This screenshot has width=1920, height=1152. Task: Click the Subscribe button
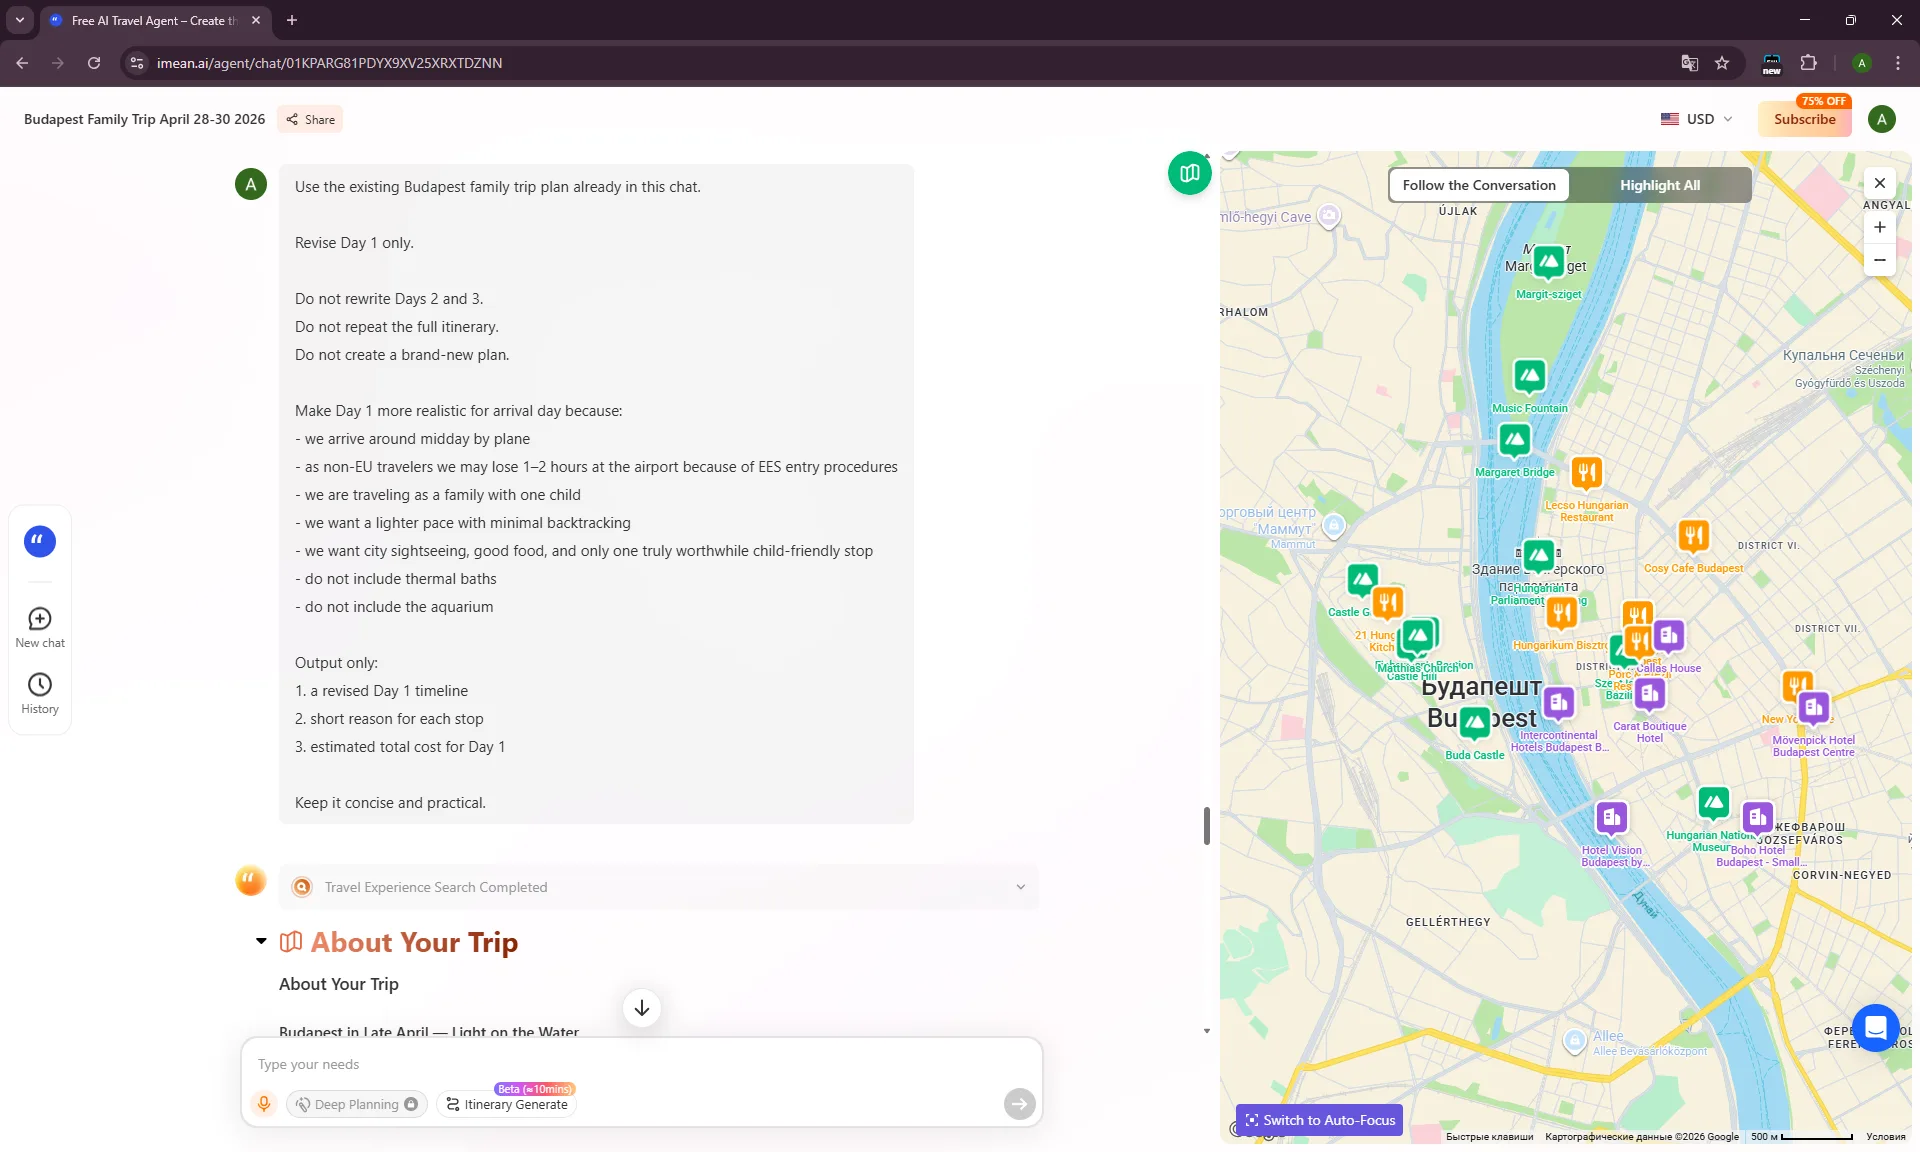pyautogui.click(x=1804, y=119)
